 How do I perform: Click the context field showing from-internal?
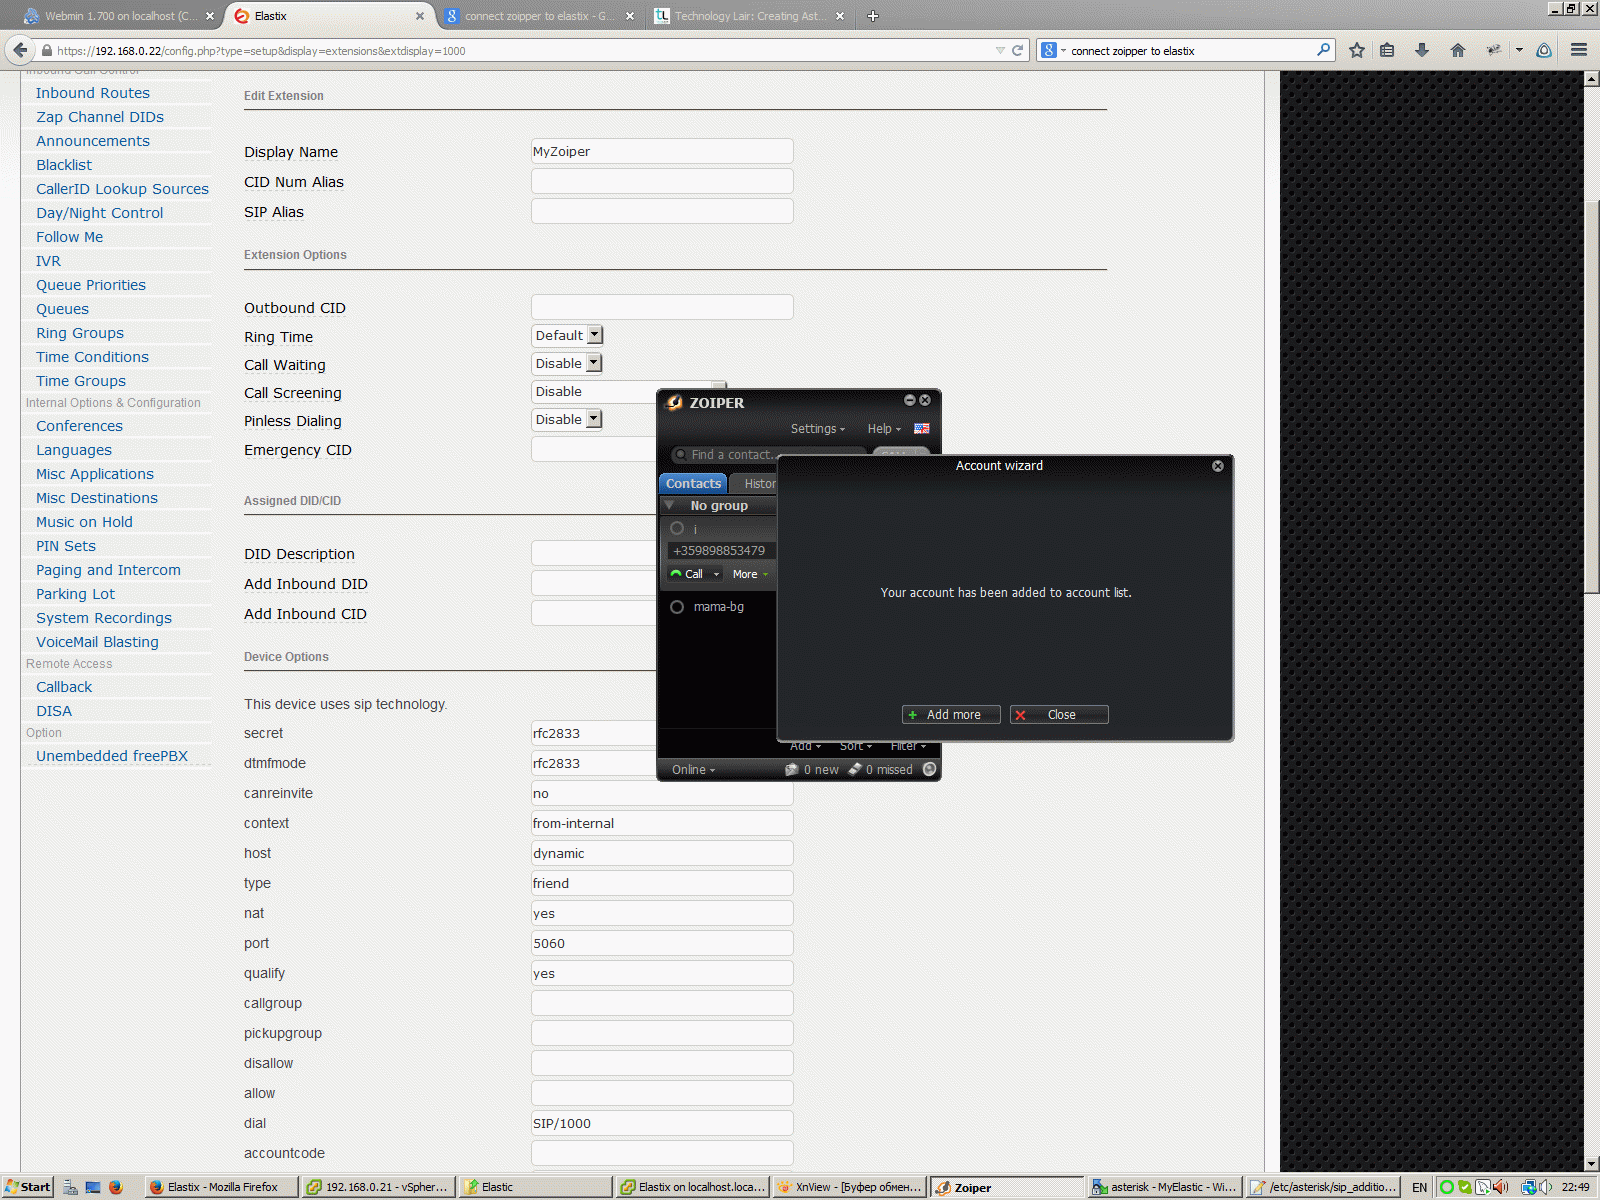[x=662, y=823]
